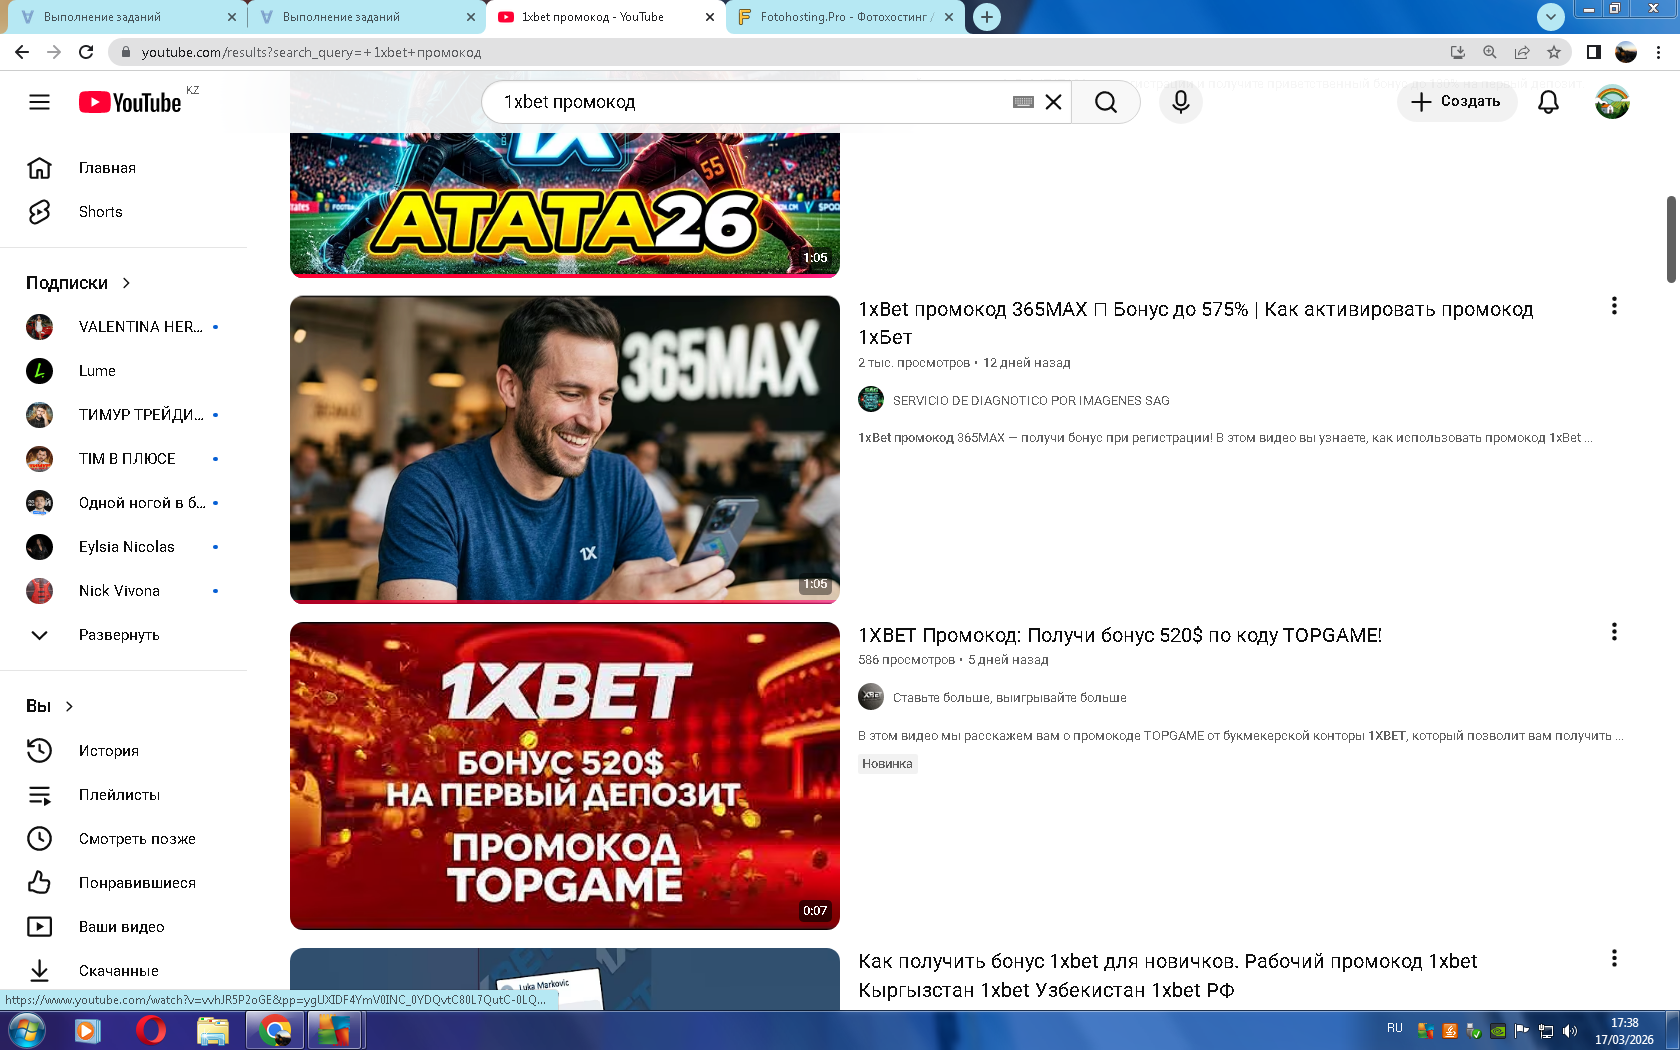The height and width of the screenshot is (1050, 1680).
Task: Switch to Fotohosting.Pro tab
Action: pyautogui.click(x=845, y=17)
